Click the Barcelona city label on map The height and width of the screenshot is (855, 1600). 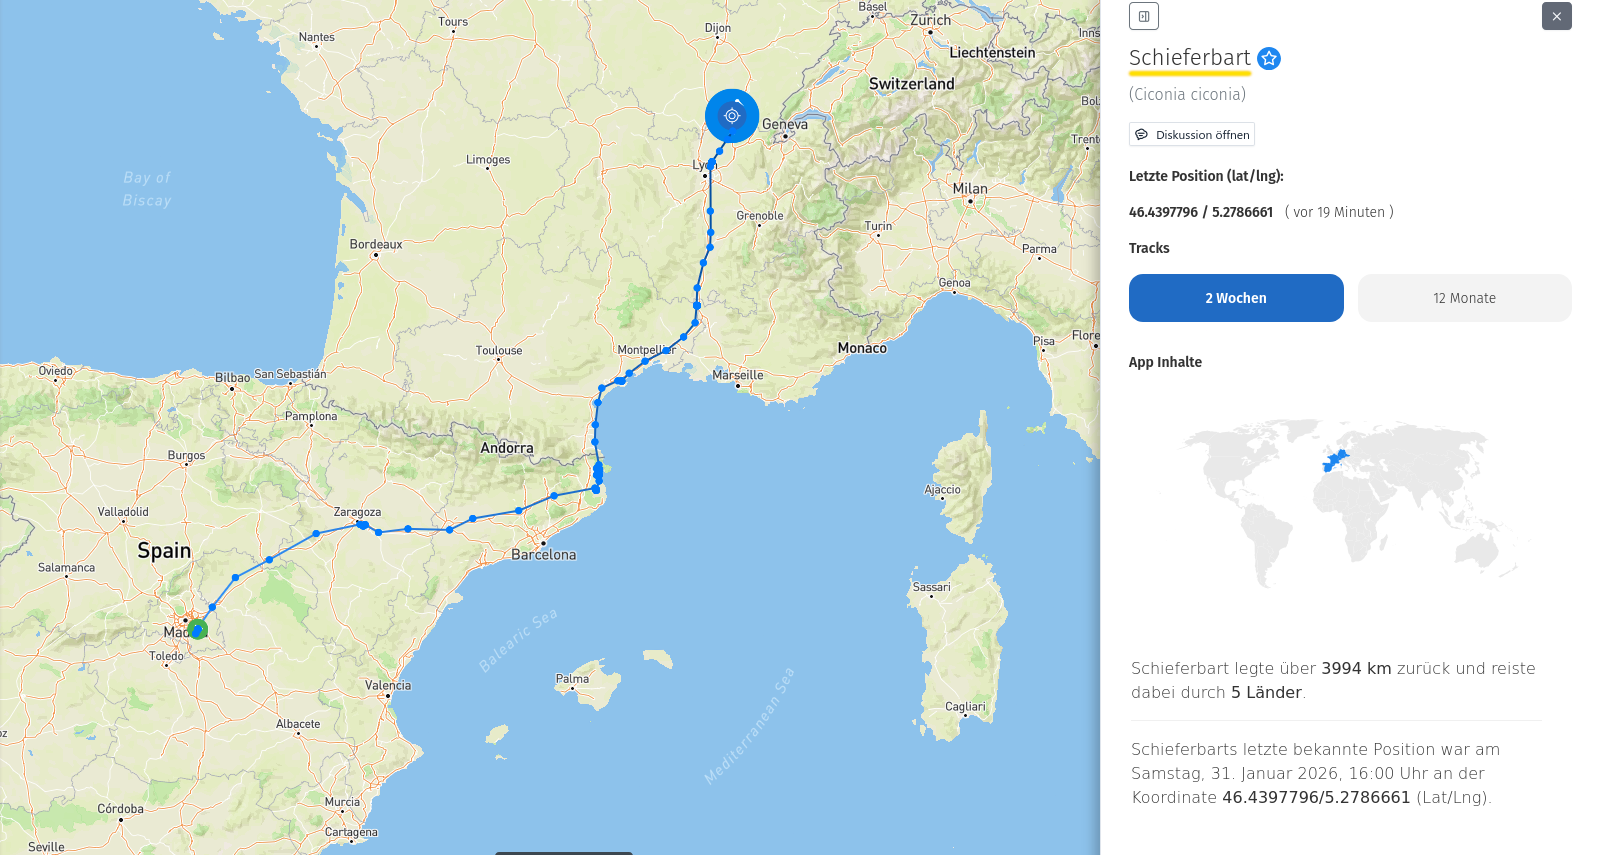543,555
